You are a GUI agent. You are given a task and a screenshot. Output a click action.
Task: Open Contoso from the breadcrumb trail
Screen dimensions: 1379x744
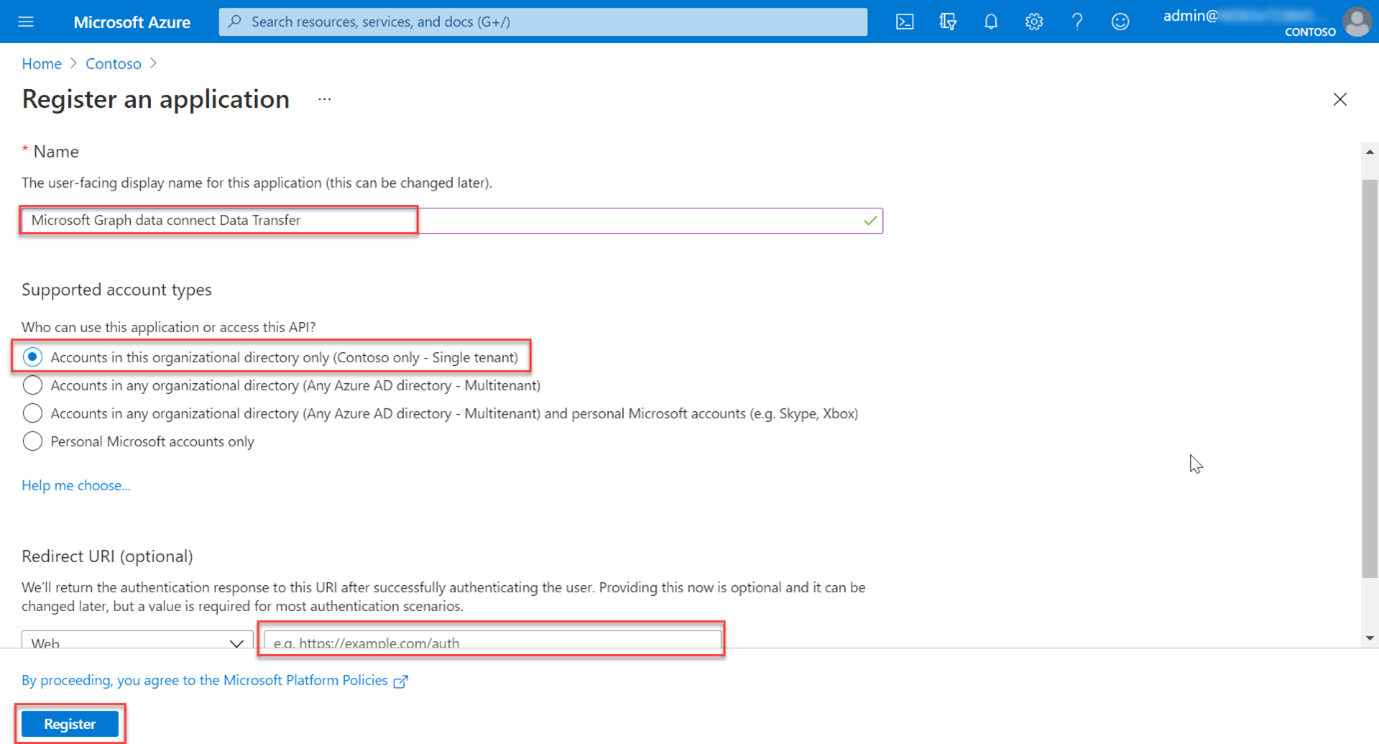click(113, 63)
